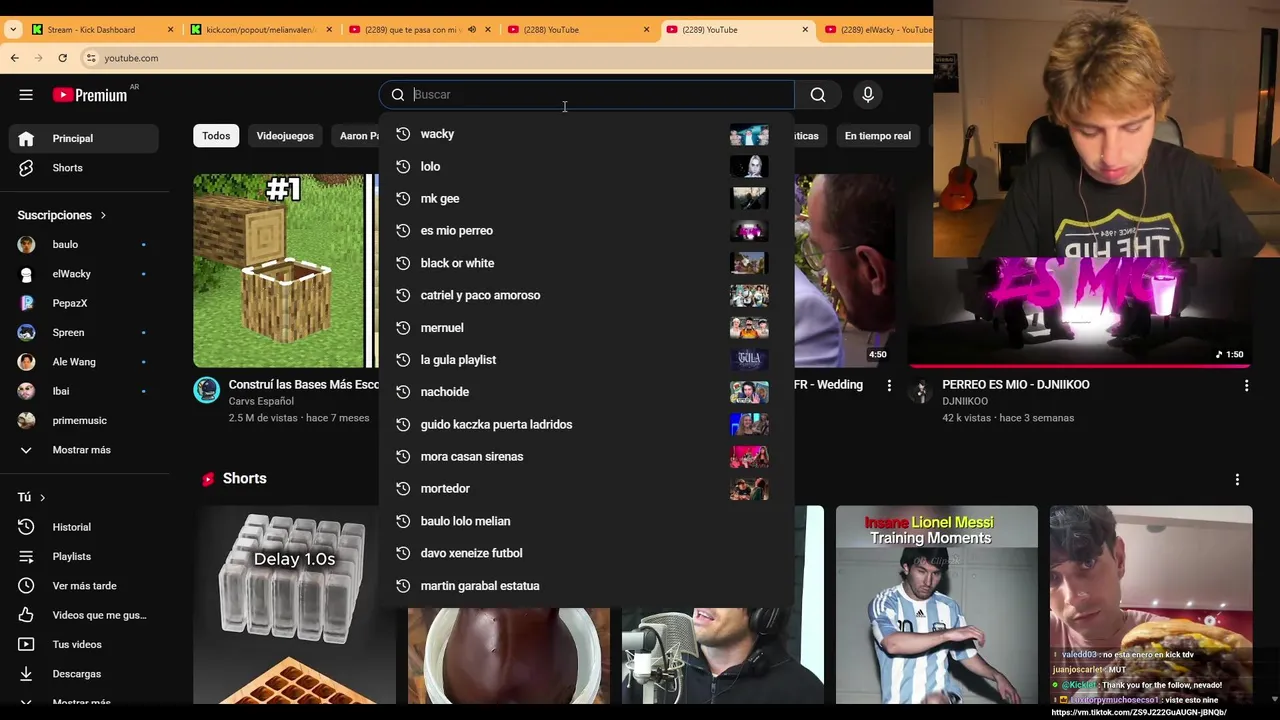Viewport: 1280px width, 720px height.
Task: Switch to elWacky - YouTube tab
Action: (876, 30)
